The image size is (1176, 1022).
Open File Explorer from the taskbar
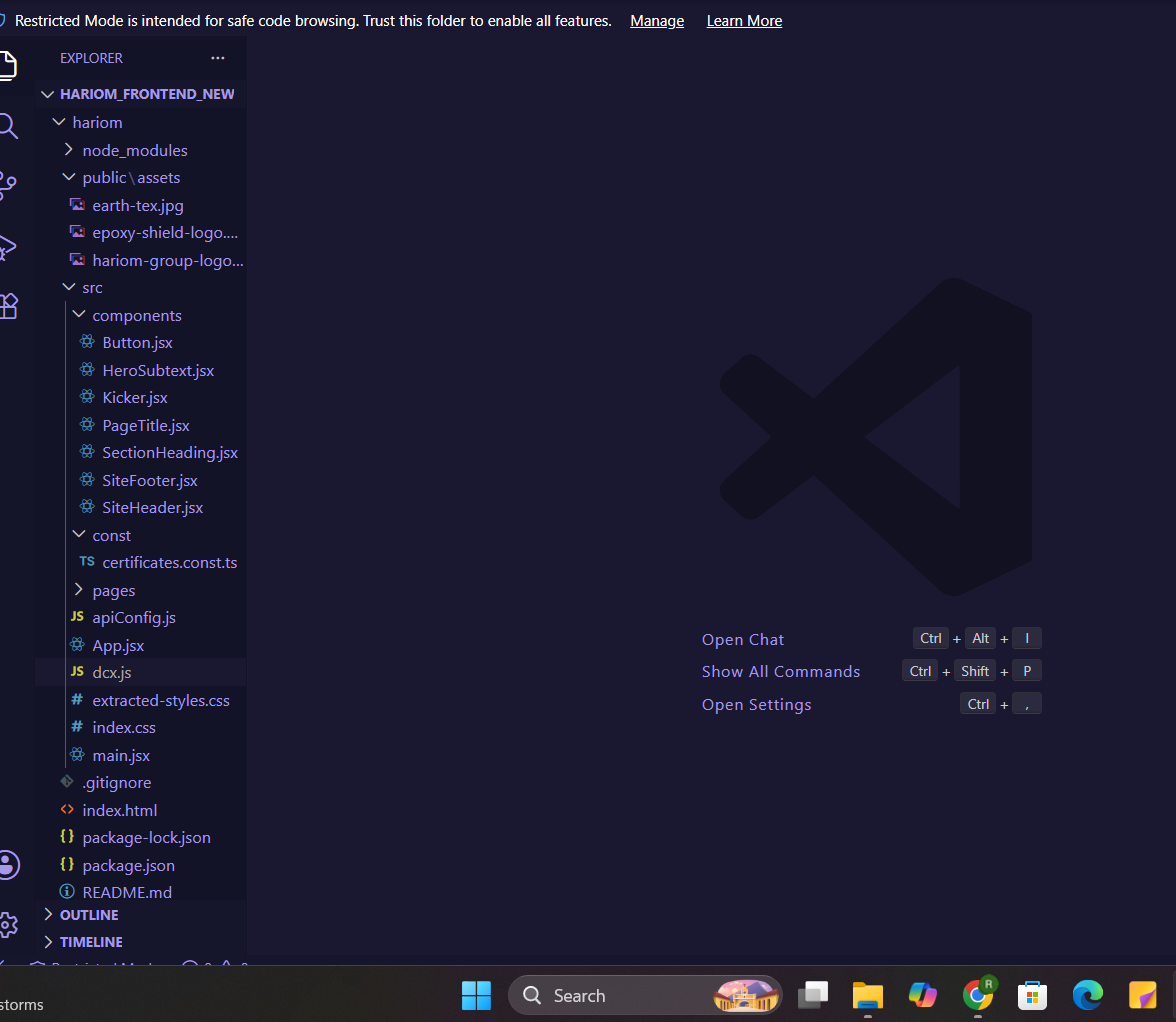coord(868,995)
